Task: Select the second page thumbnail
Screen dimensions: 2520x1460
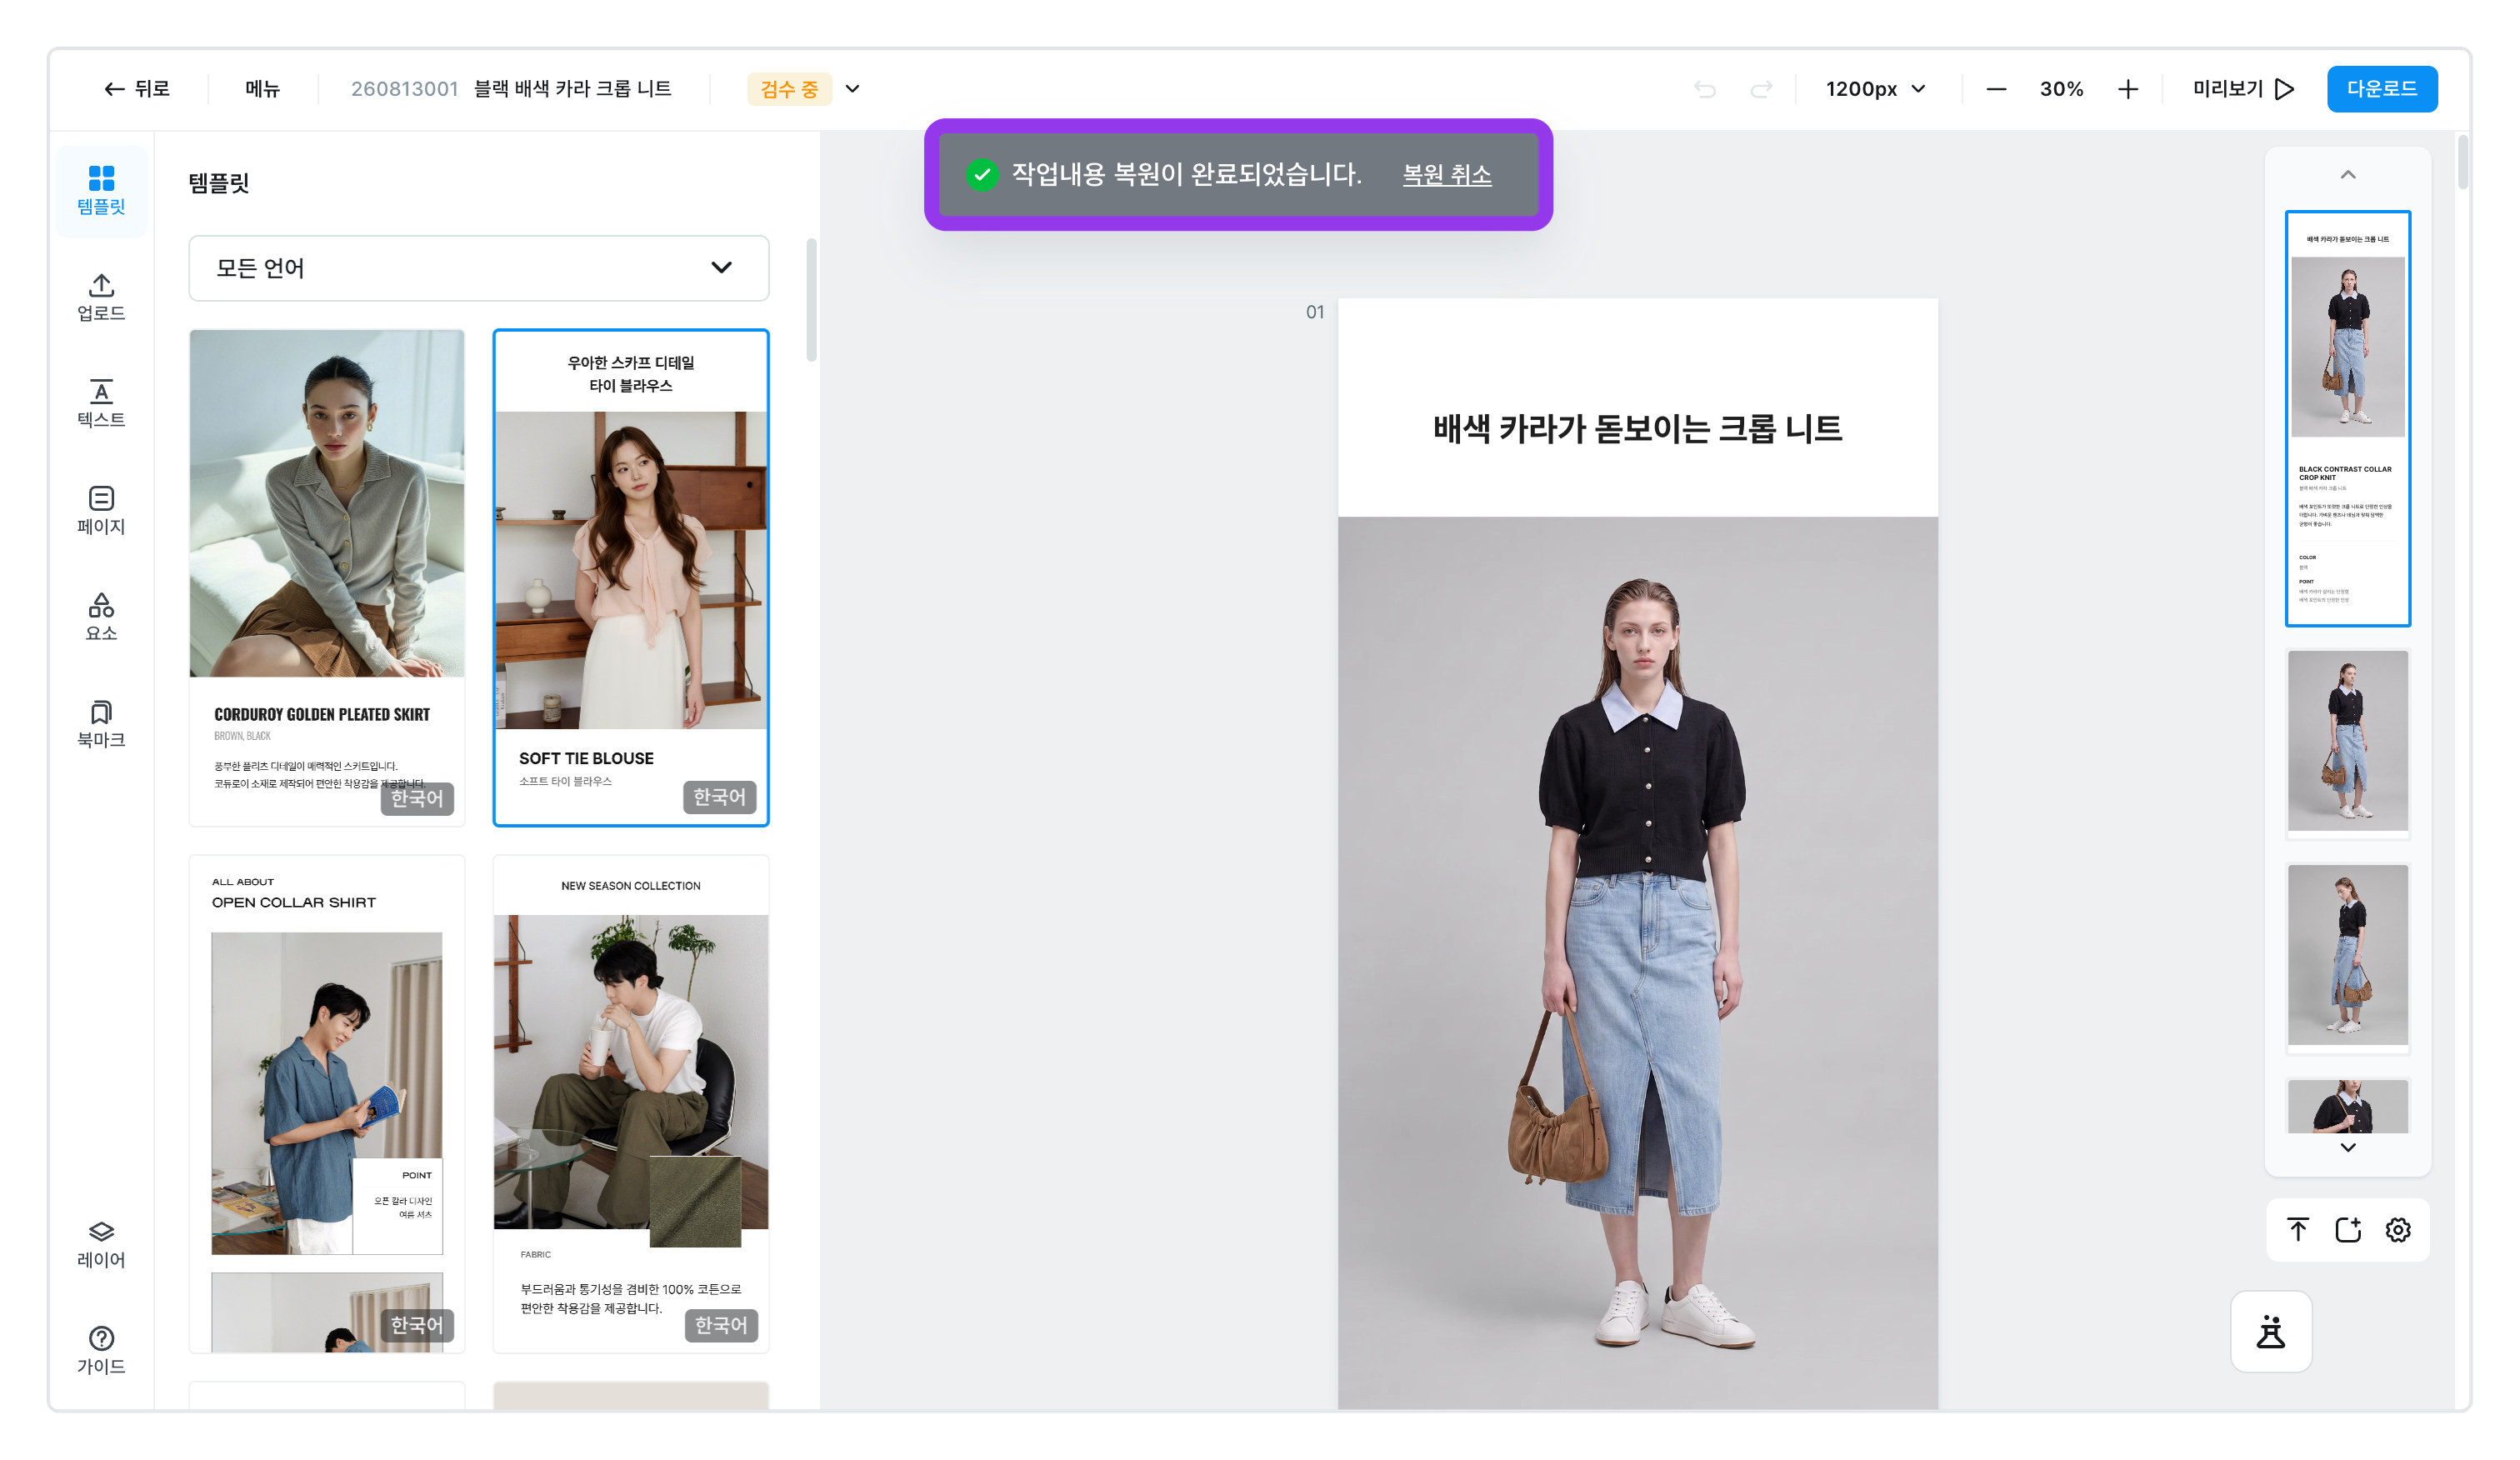Action: [2348, 743]
